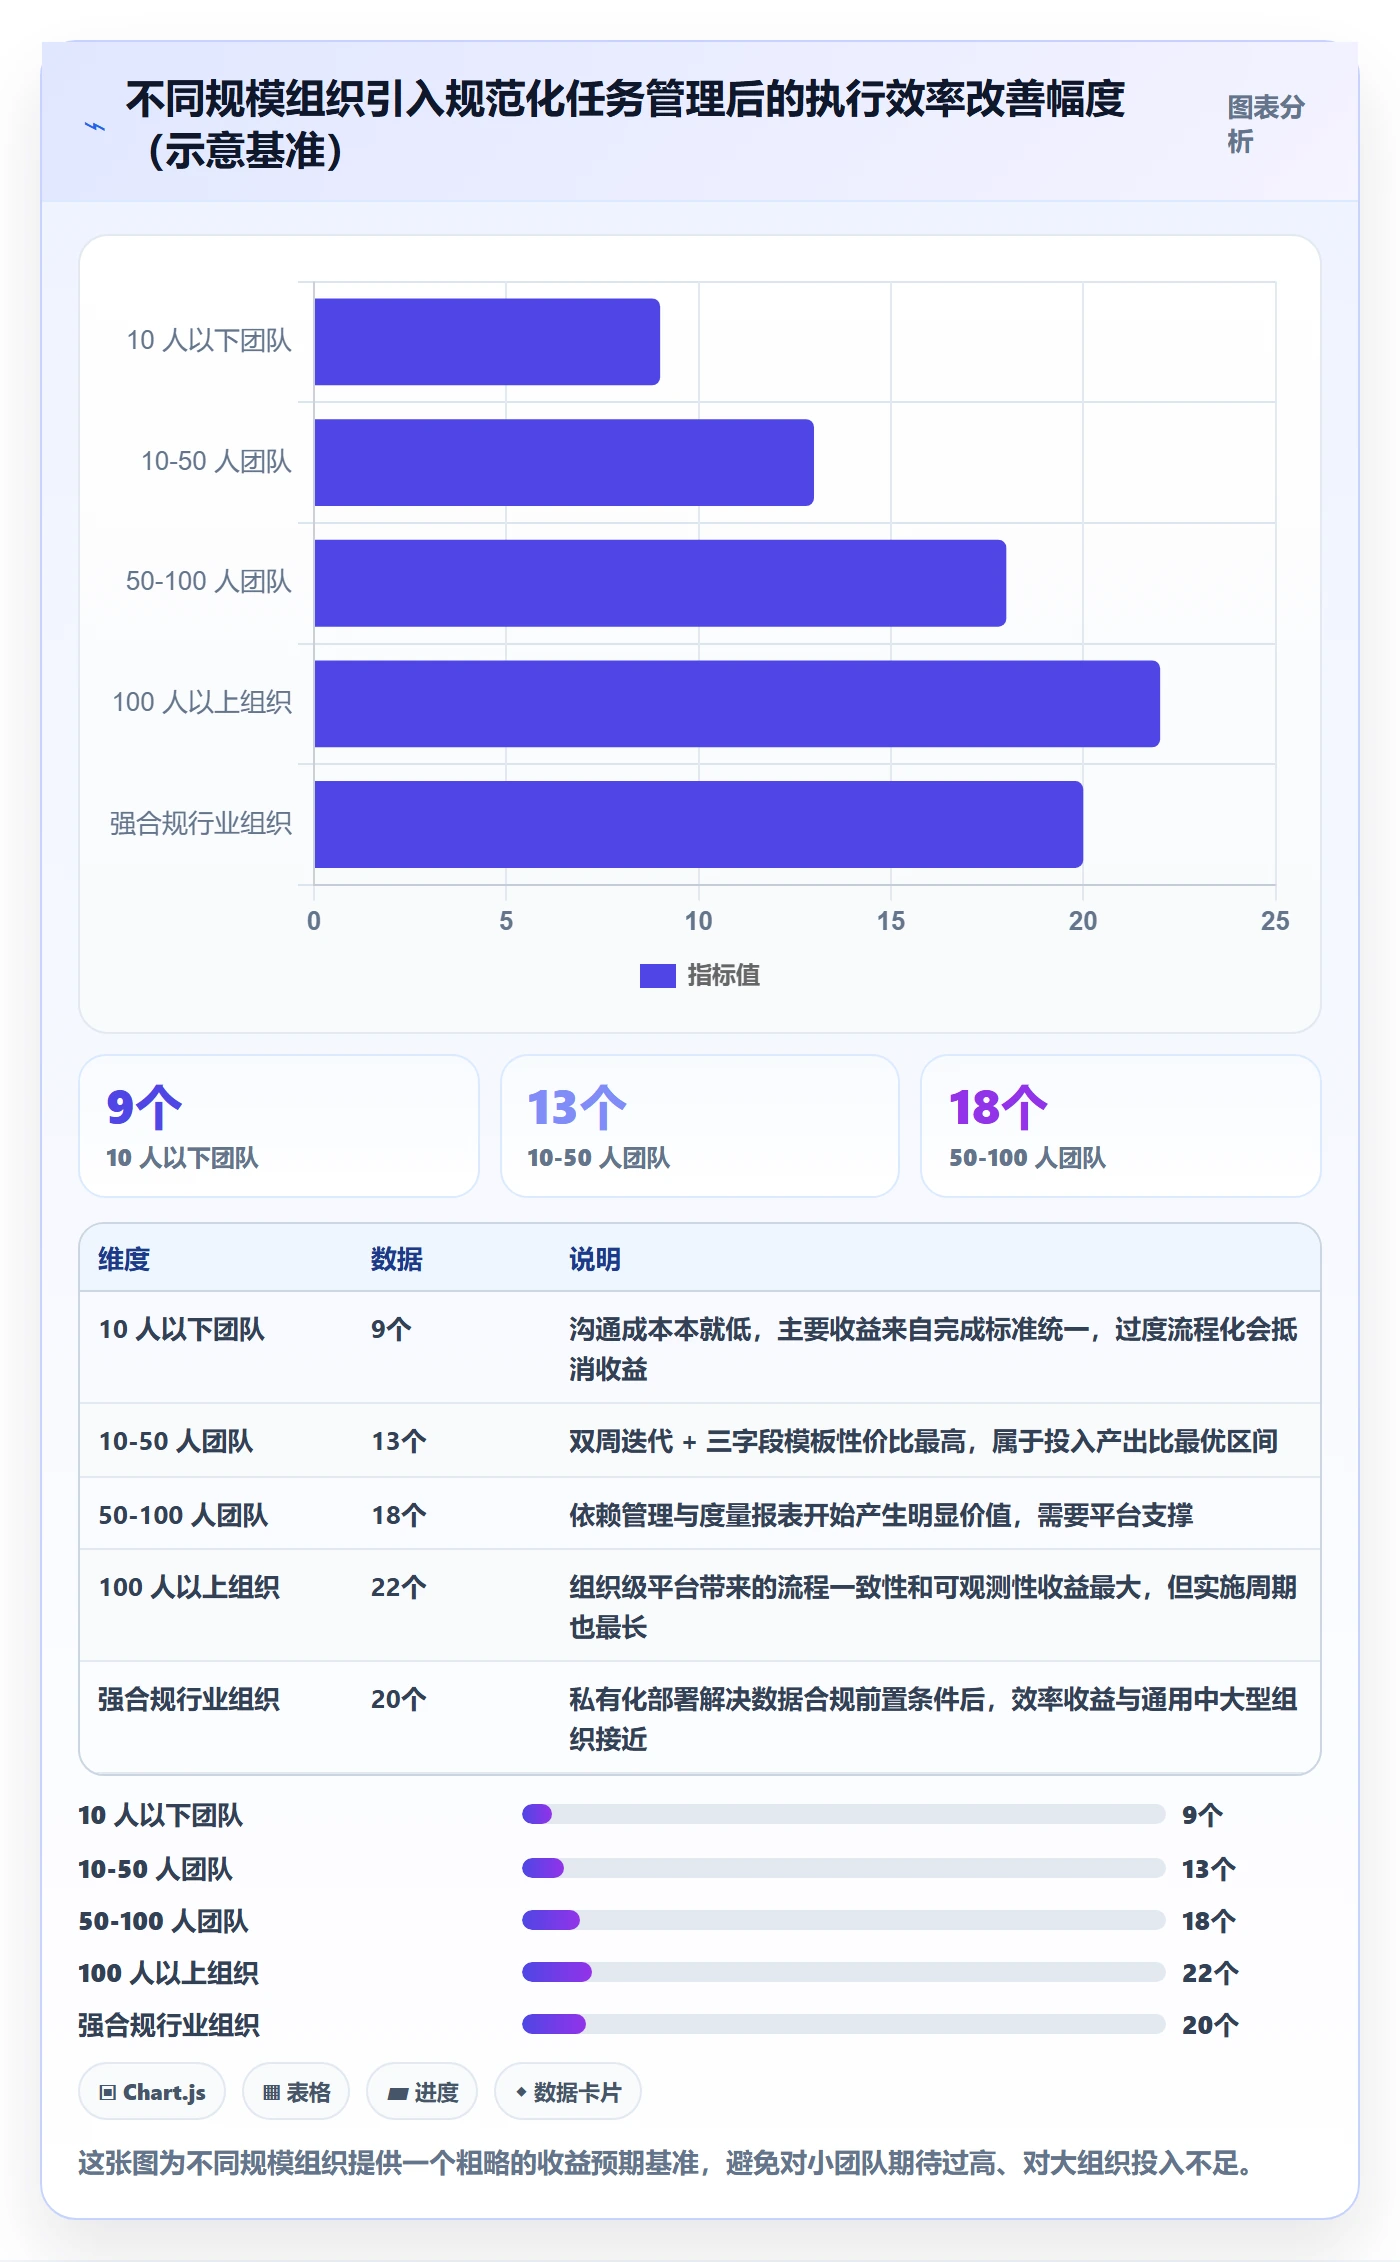The width and height of the screenshot is (1400, 2262).
Task: Click the Chart.js tag icon
Action: coord(108,2092)
